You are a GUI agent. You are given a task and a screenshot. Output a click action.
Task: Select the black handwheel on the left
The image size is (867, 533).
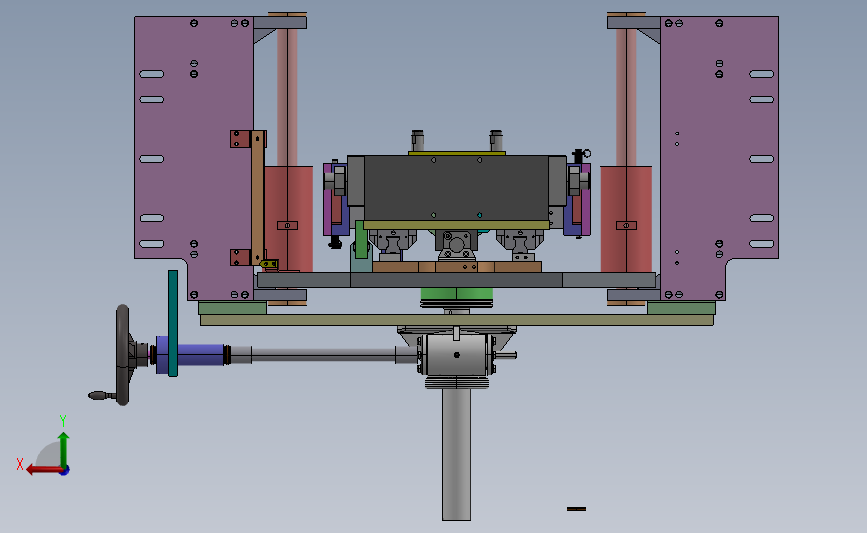click(x=122, y=355)
